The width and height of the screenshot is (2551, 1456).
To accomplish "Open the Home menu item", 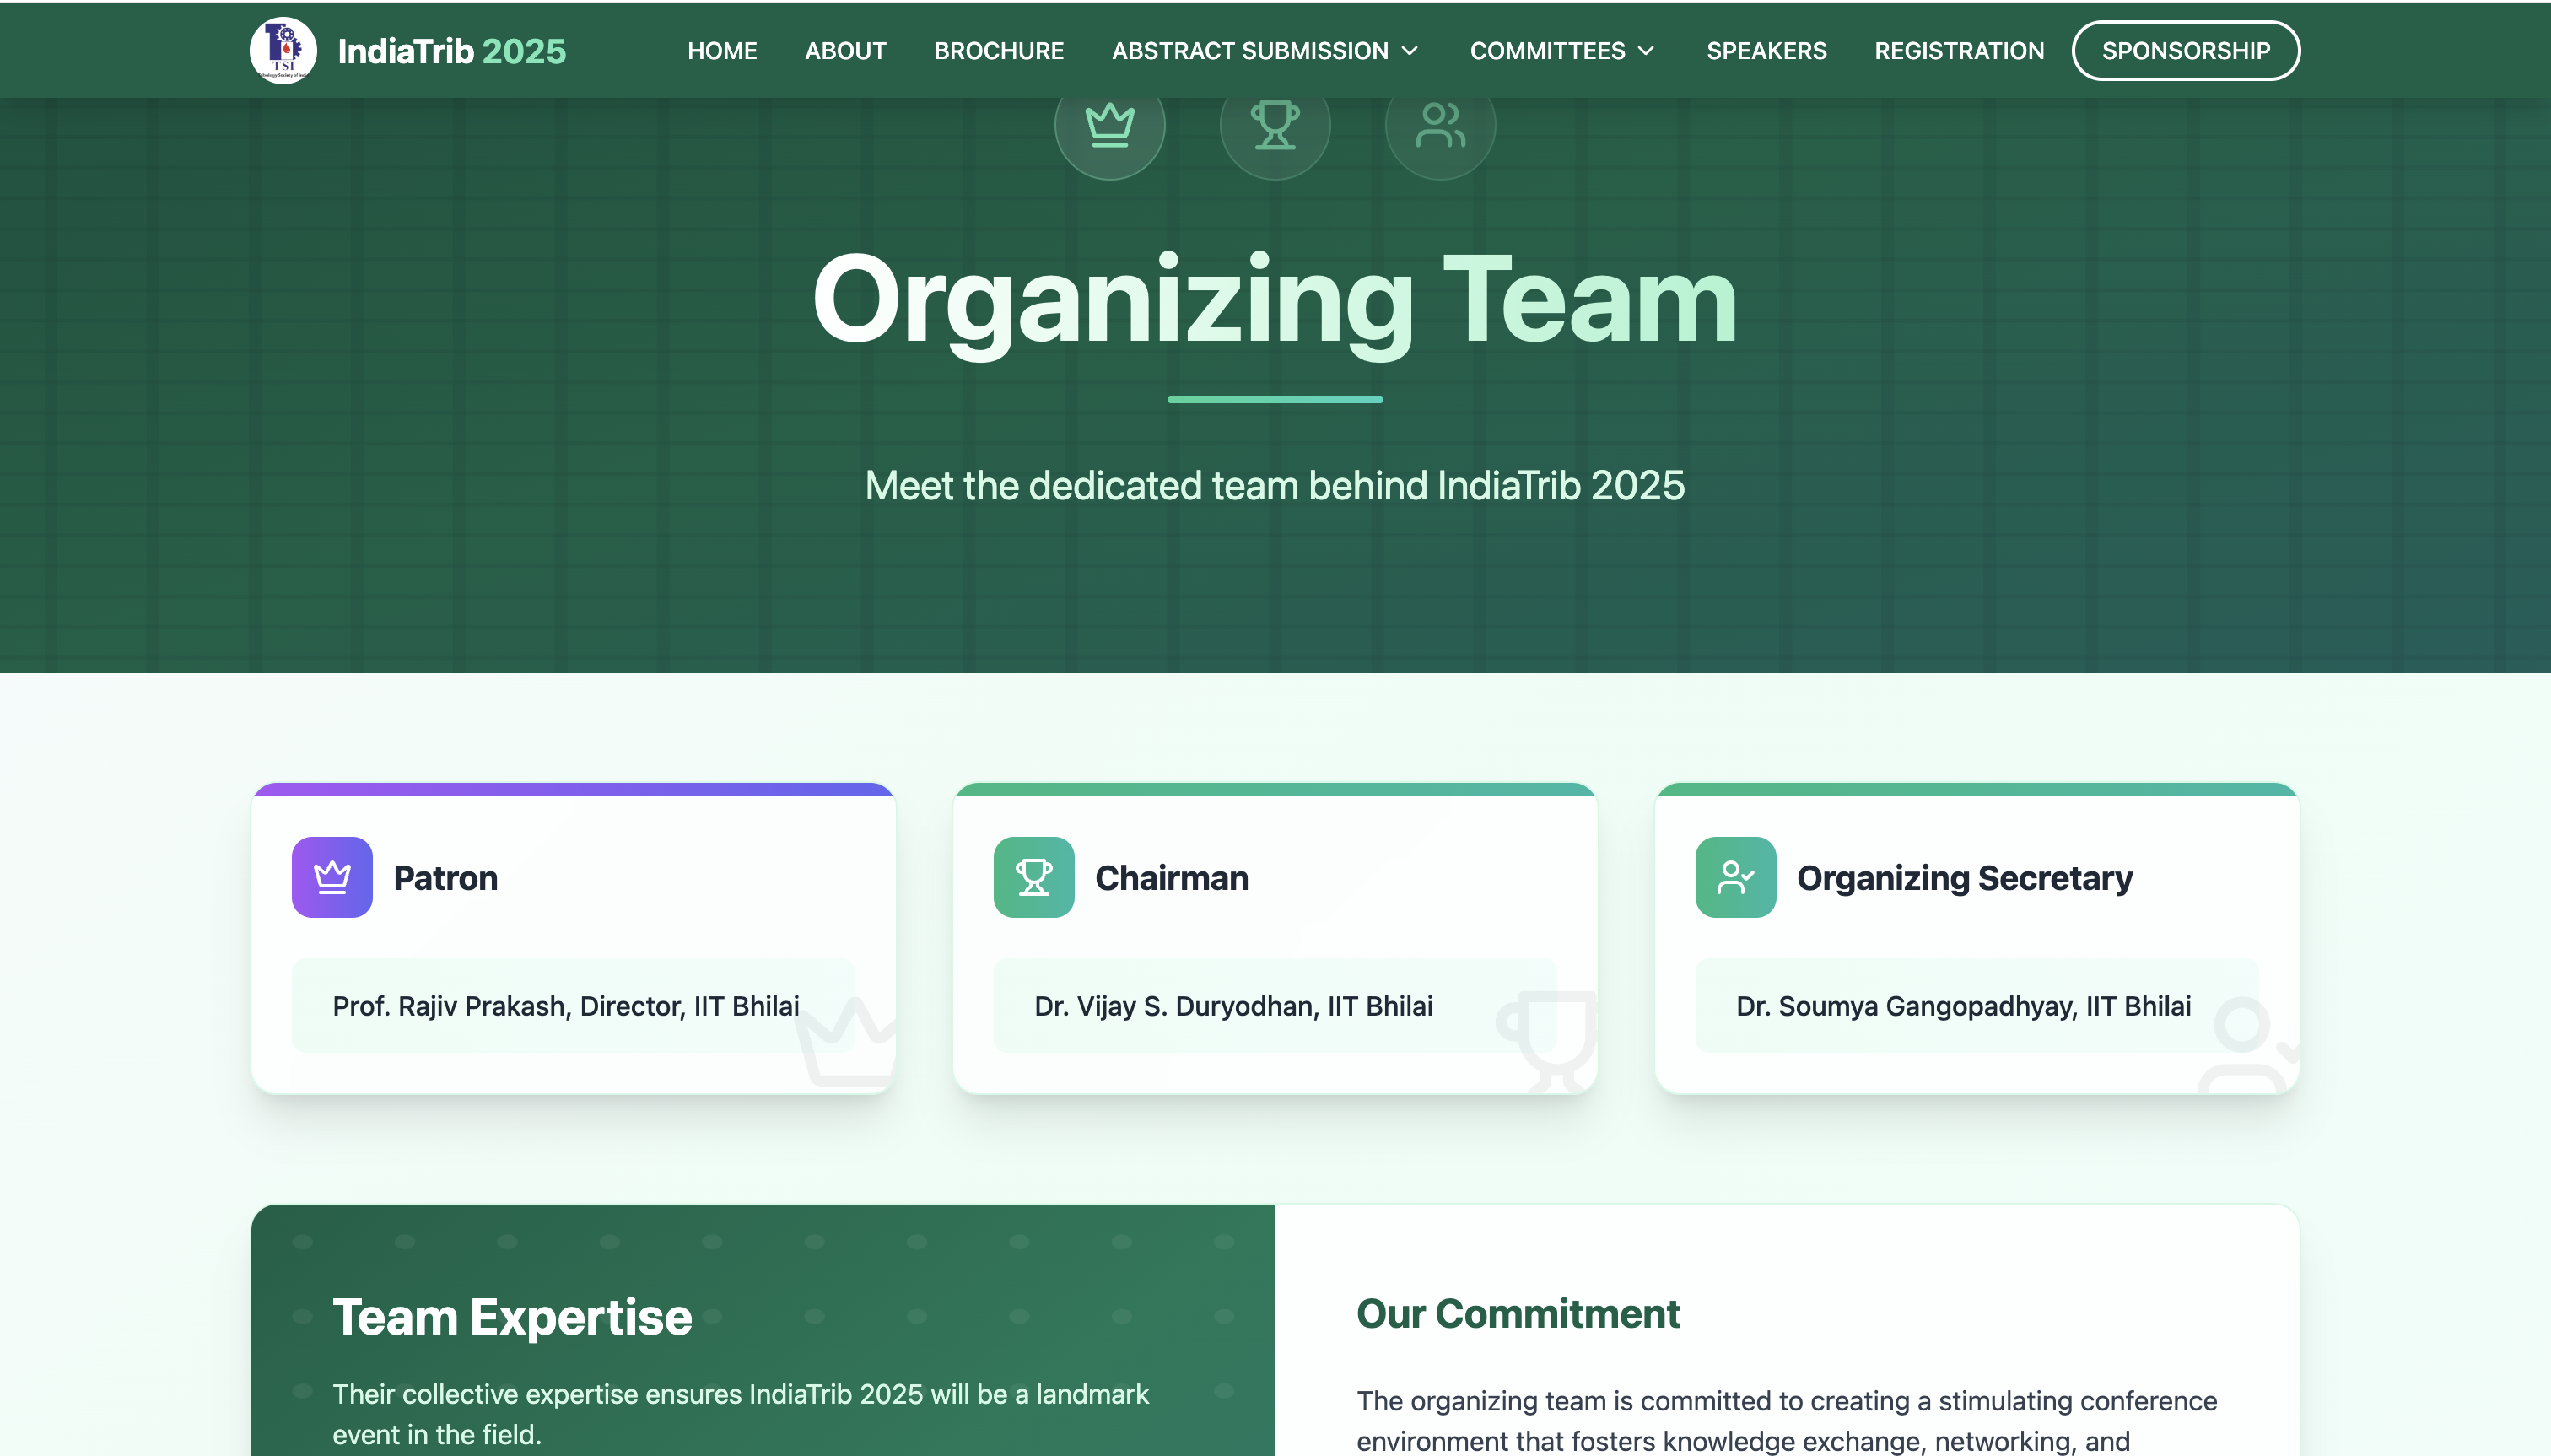I will click(x=722, y=51).
